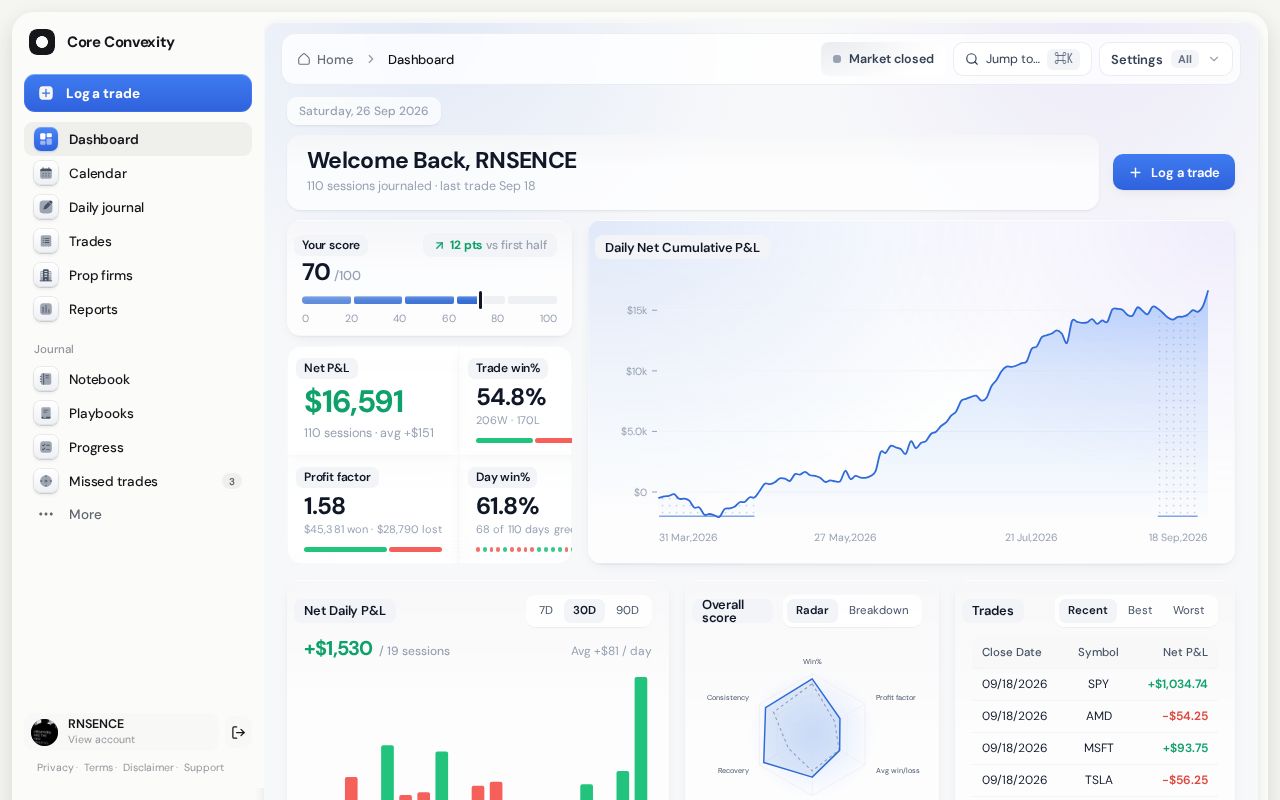
Task: Open the Notebook sidebar icon
Action: 46,379
